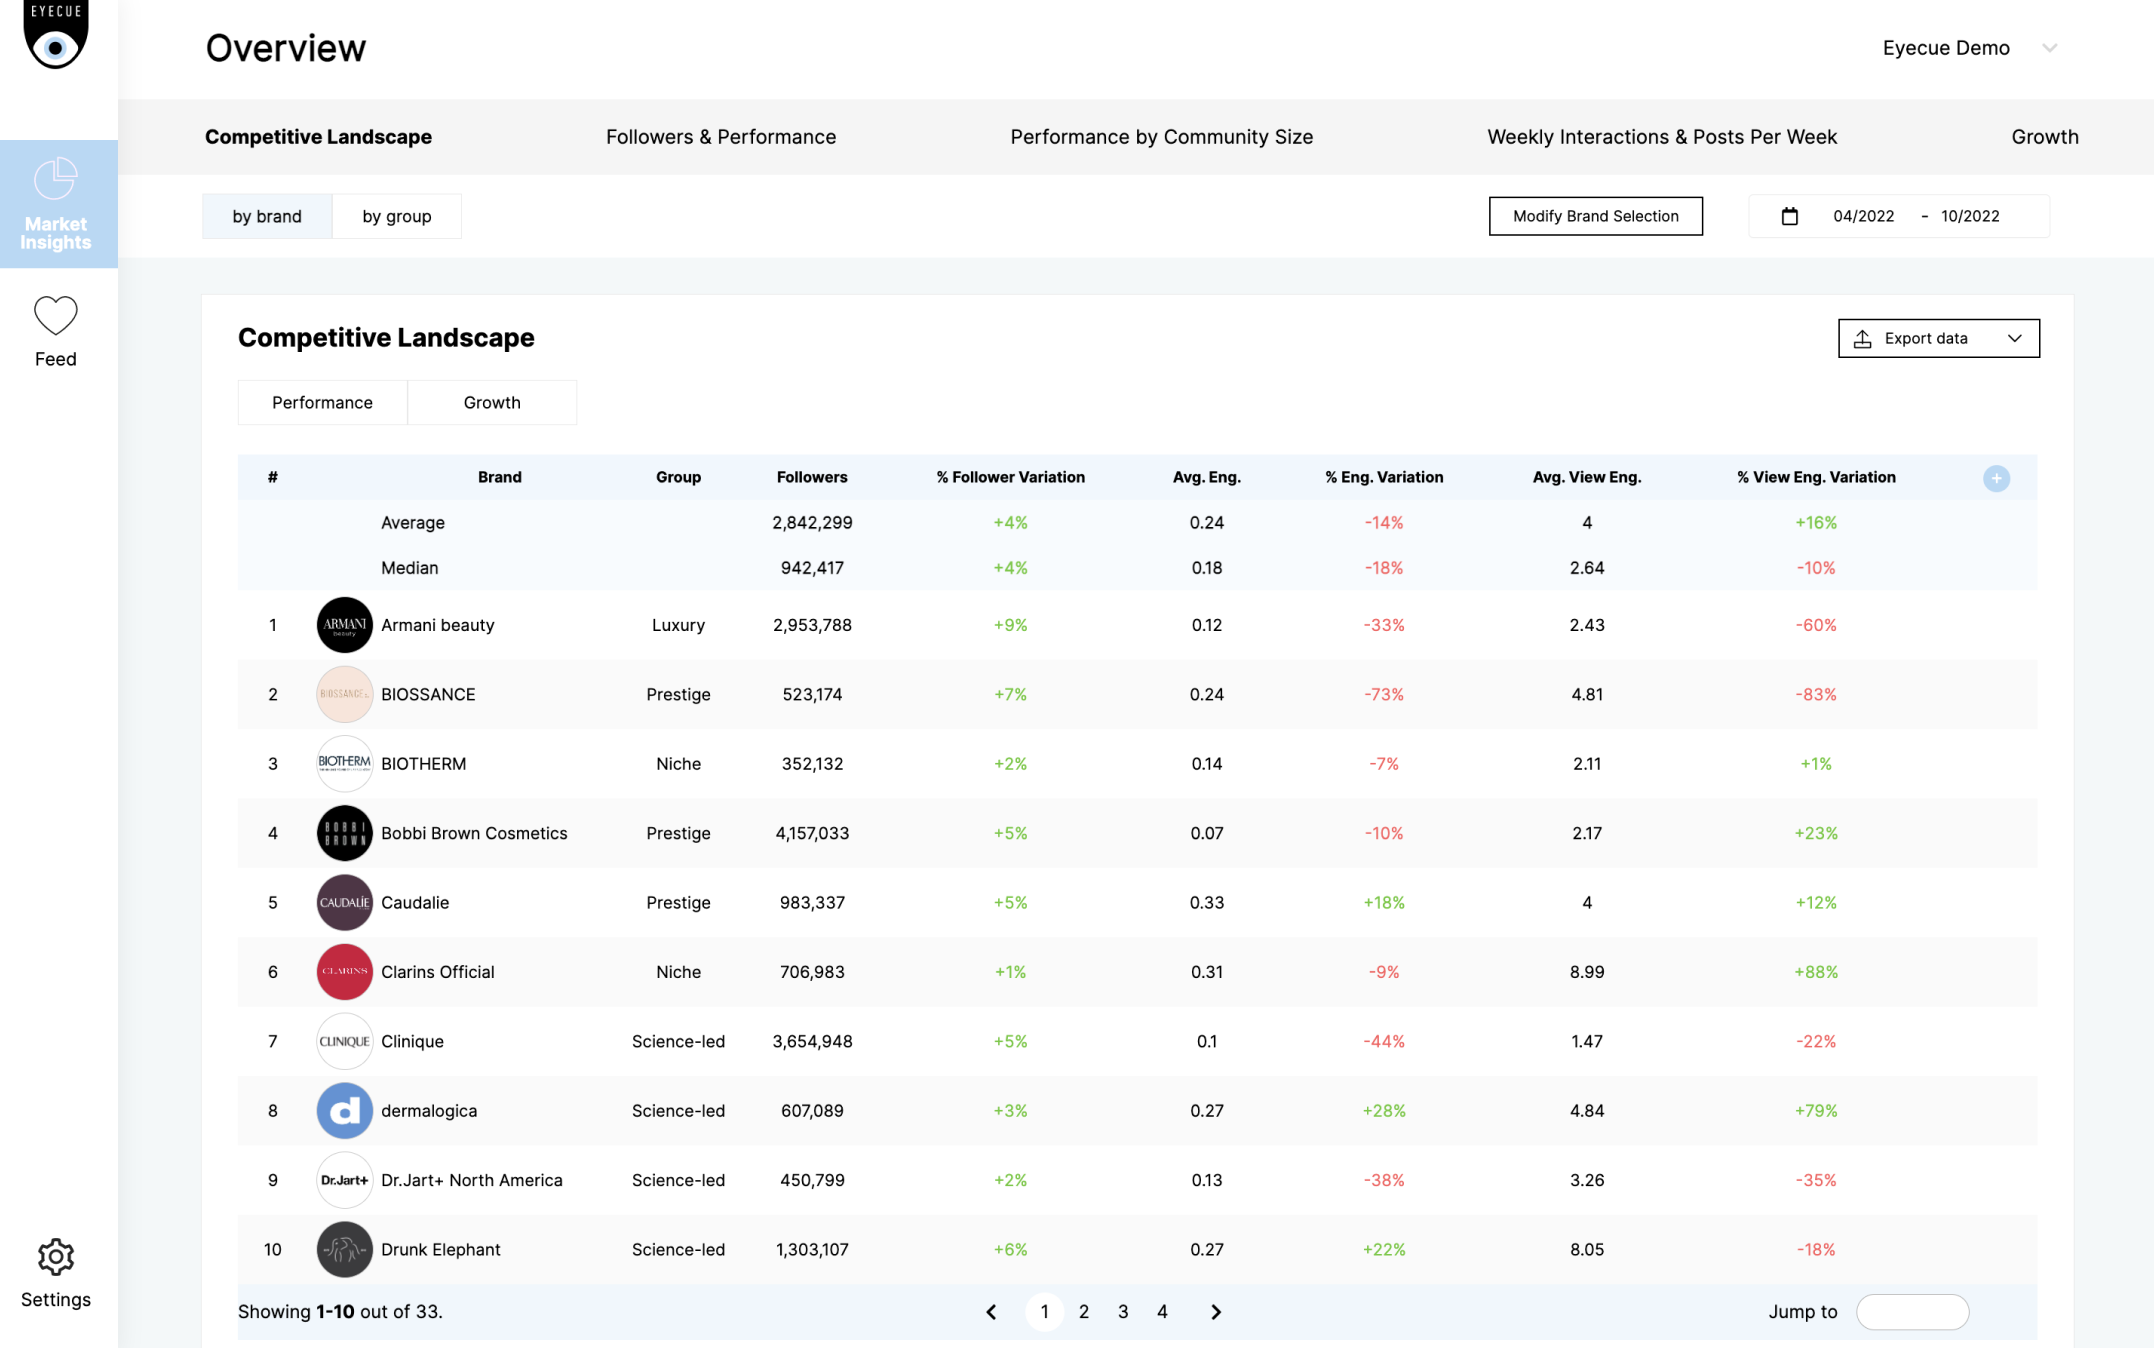Sort by the Avg. Eng. column header
Viewport: 2154px width, 1348px height.
[1206, 477]
